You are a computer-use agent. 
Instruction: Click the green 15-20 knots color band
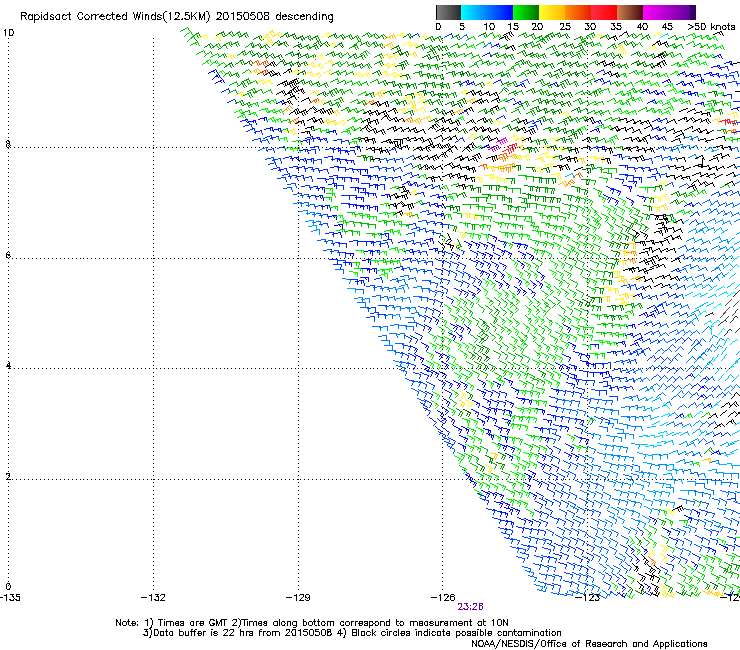click(x=526, y=12)
